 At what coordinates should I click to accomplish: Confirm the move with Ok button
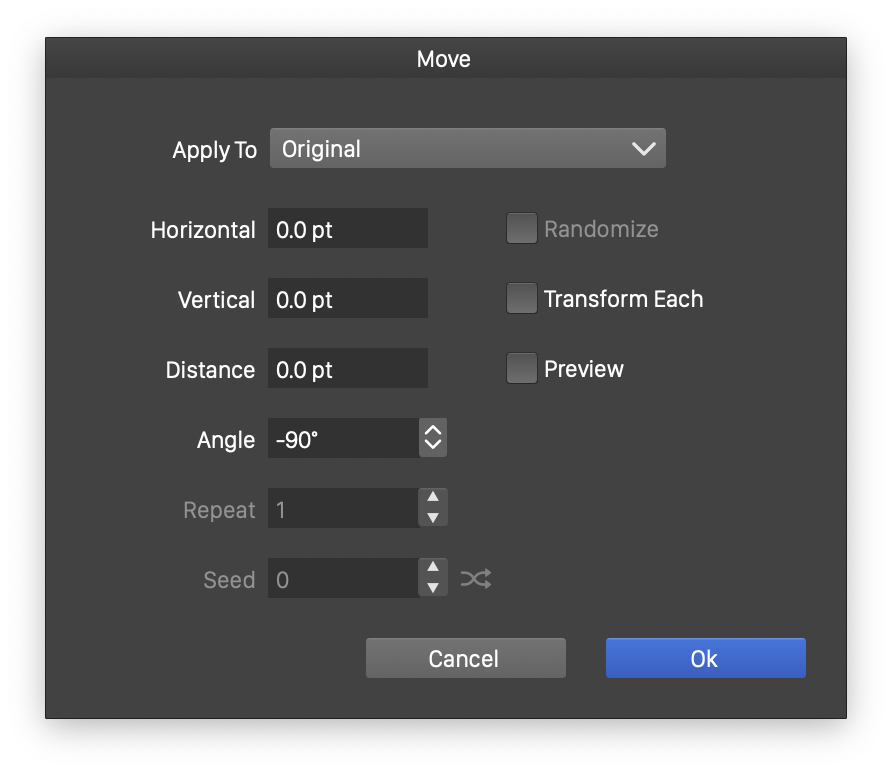click(x=705, y=658)
